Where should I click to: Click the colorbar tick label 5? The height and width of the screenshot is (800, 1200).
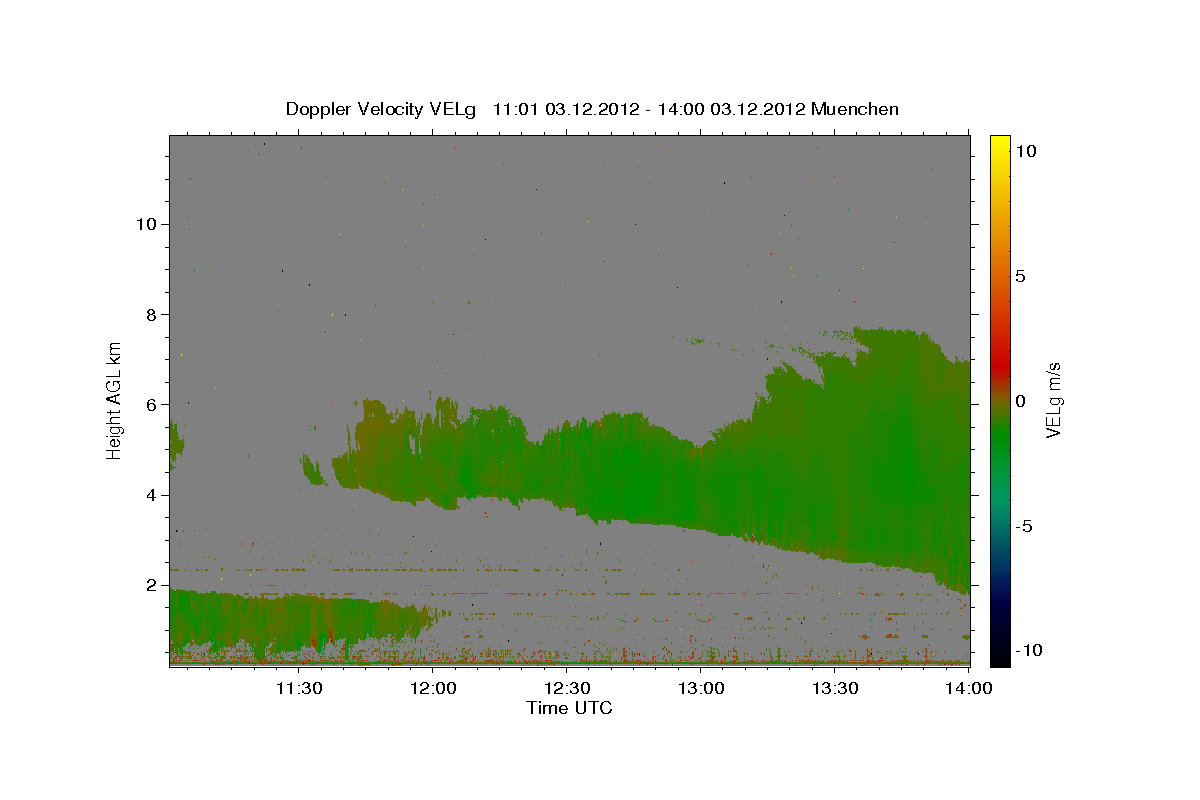pos(1020,276)
